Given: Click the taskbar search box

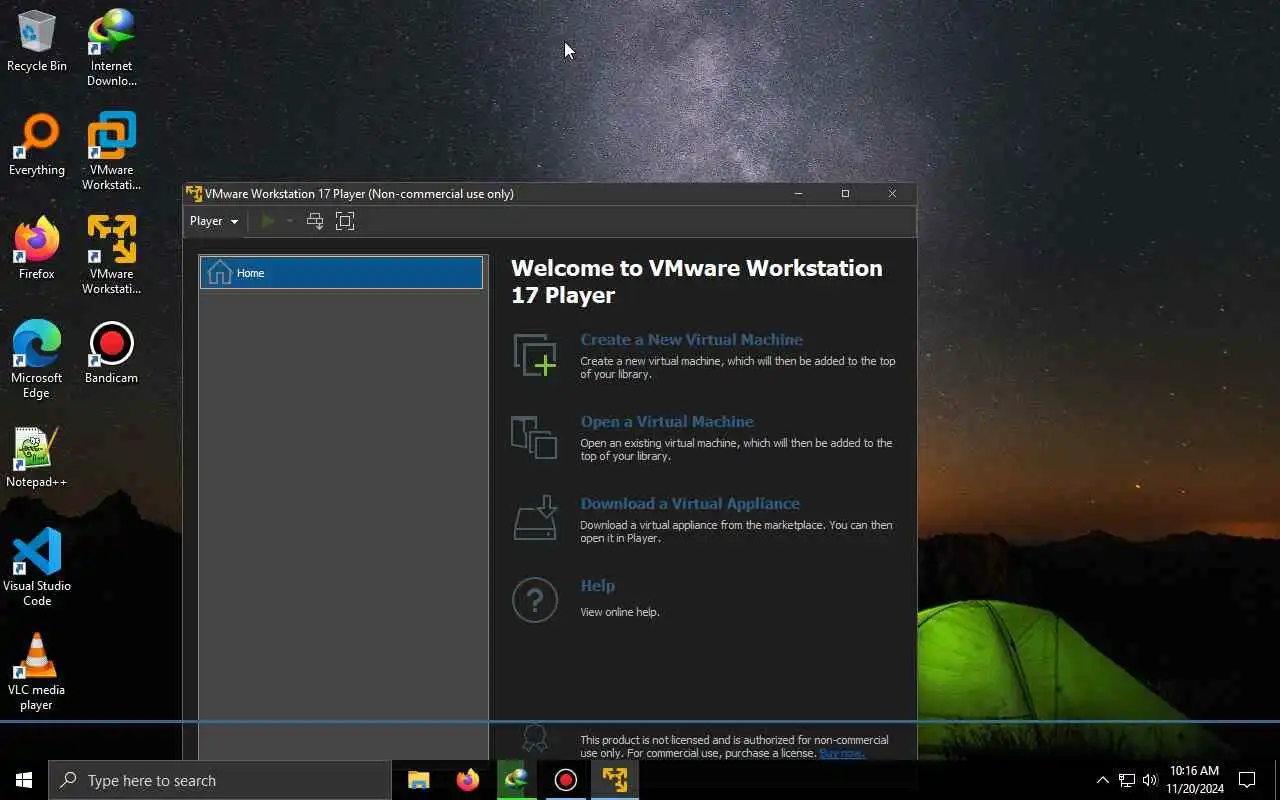Looking at the screenshot, I should coord(220,780).
